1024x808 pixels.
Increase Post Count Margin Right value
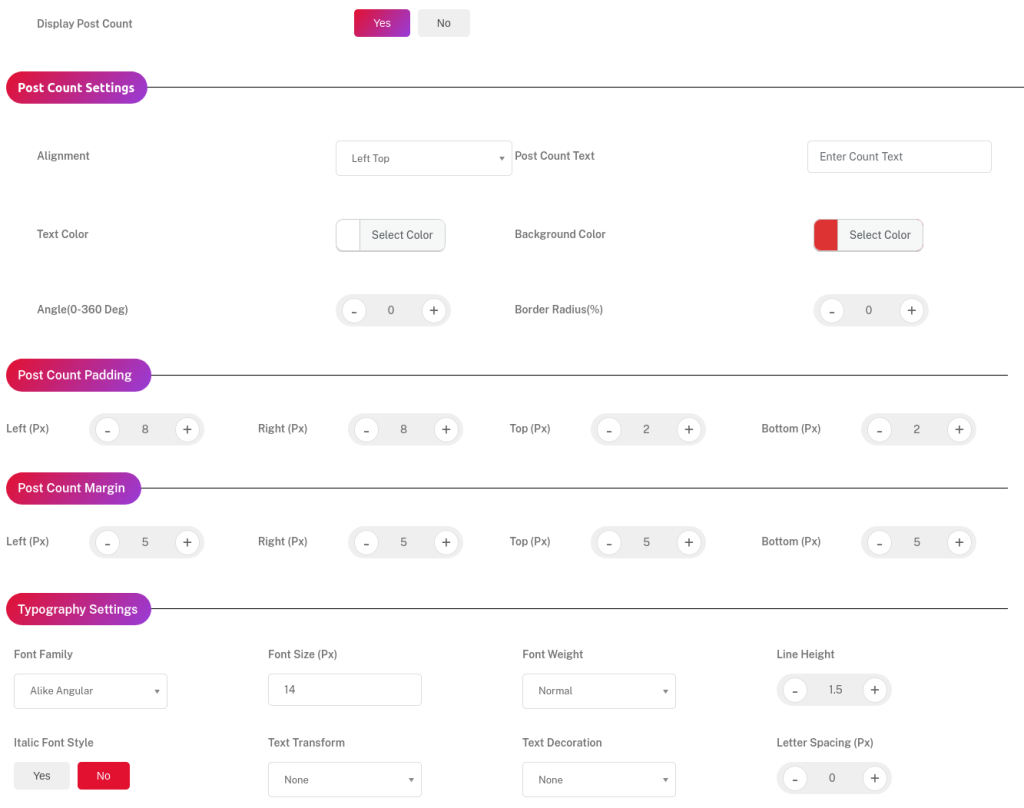445,543
